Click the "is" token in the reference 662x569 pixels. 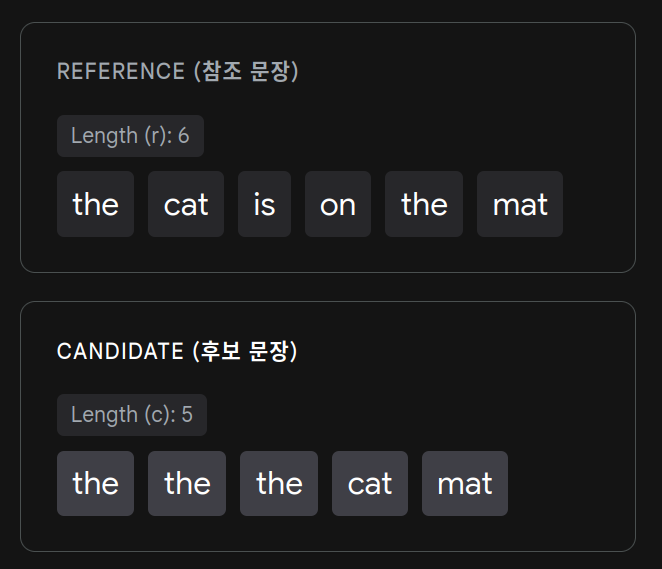264,204
